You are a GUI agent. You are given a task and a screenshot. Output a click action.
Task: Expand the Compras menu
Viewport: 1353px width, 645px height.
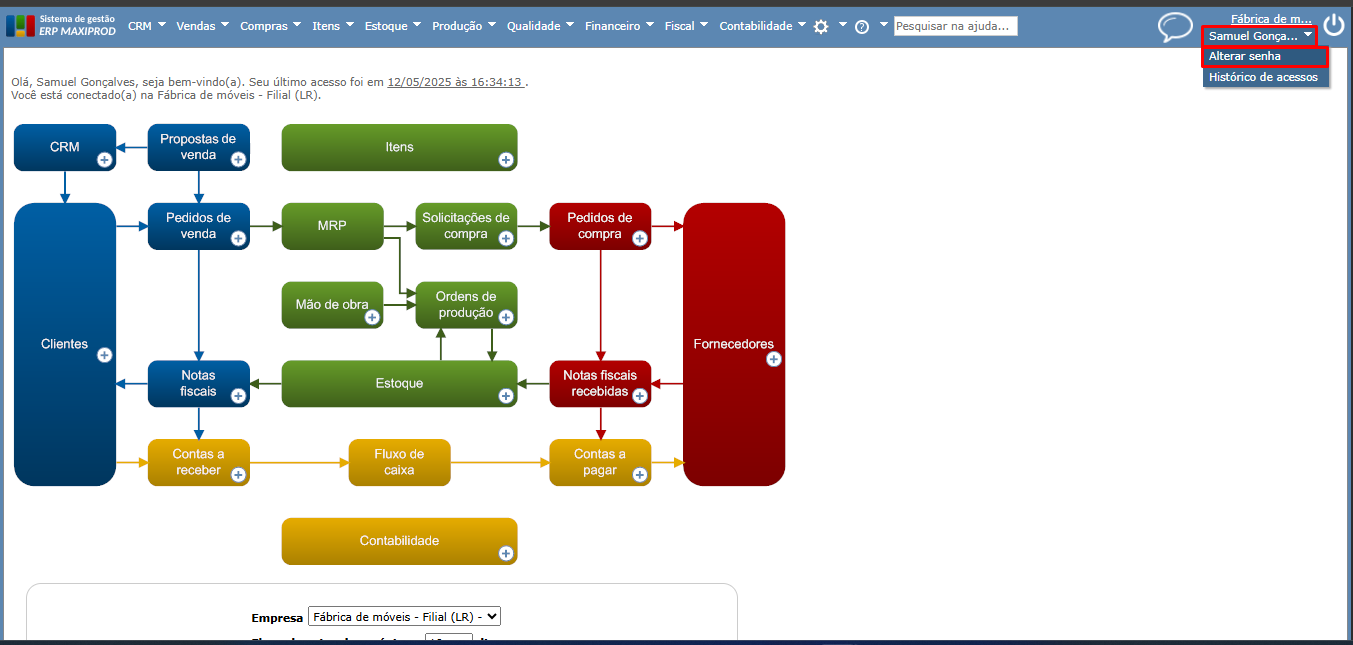tap(271, 26)
